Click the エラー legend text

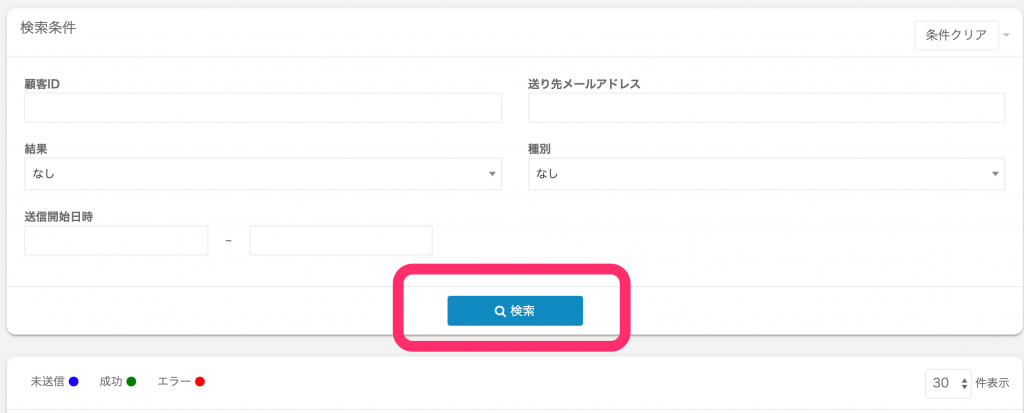(x=174, y=382)
